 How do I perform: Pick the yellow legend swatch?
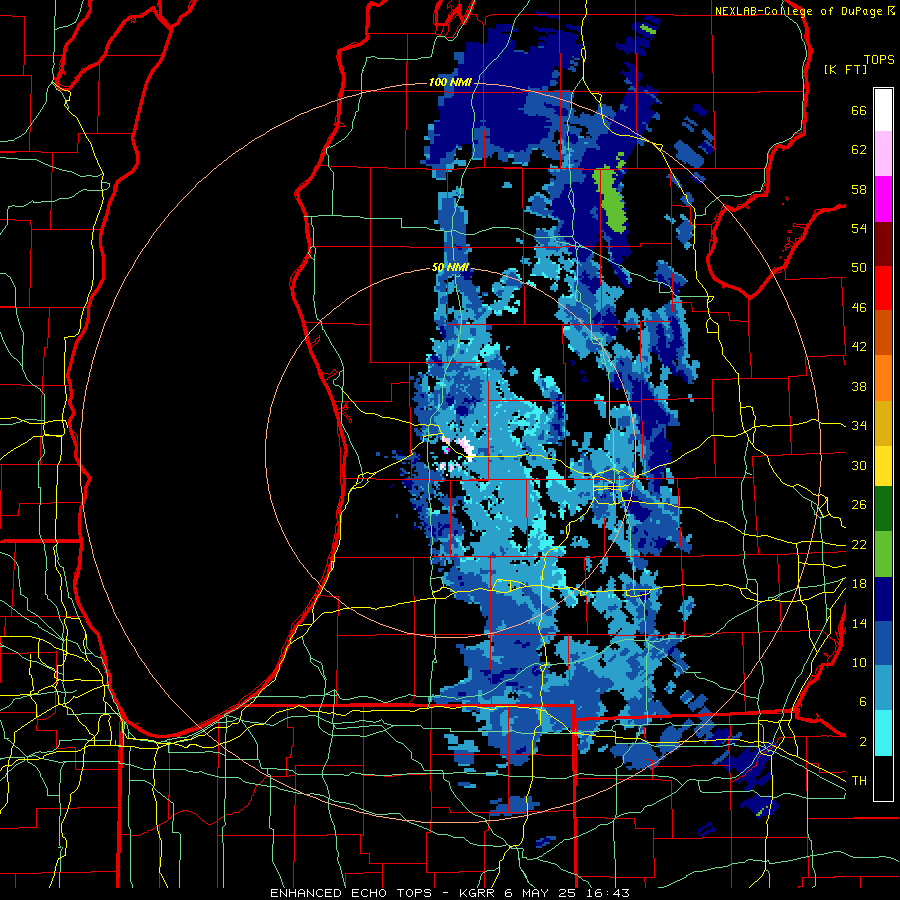(883, 466)
